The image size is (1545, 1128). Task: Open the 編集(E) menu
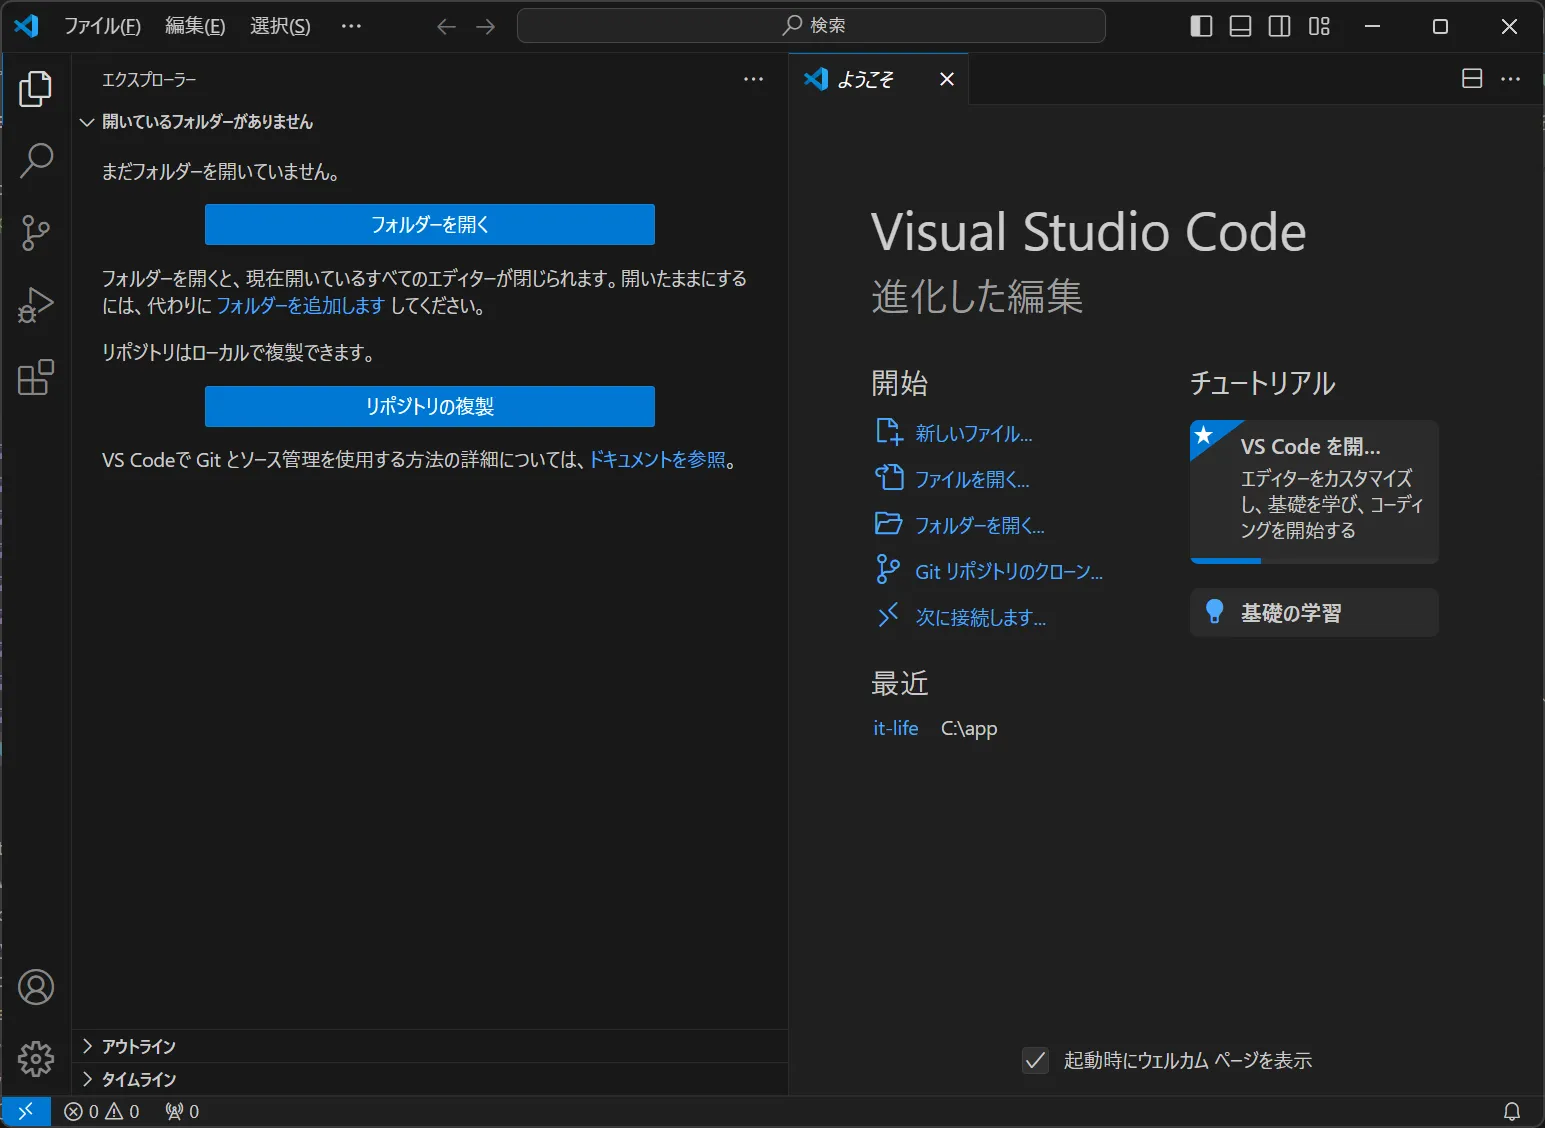point(195,26)
